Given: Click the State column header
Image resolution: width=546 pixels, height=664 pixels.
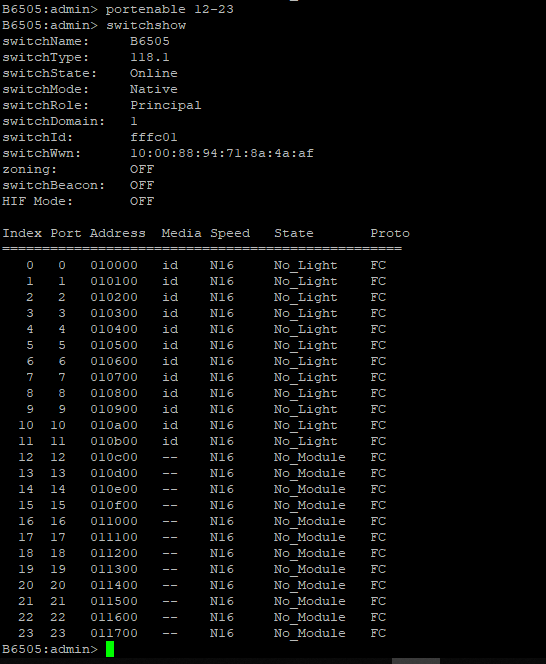Looking at the screenshot, I should 294,233.
